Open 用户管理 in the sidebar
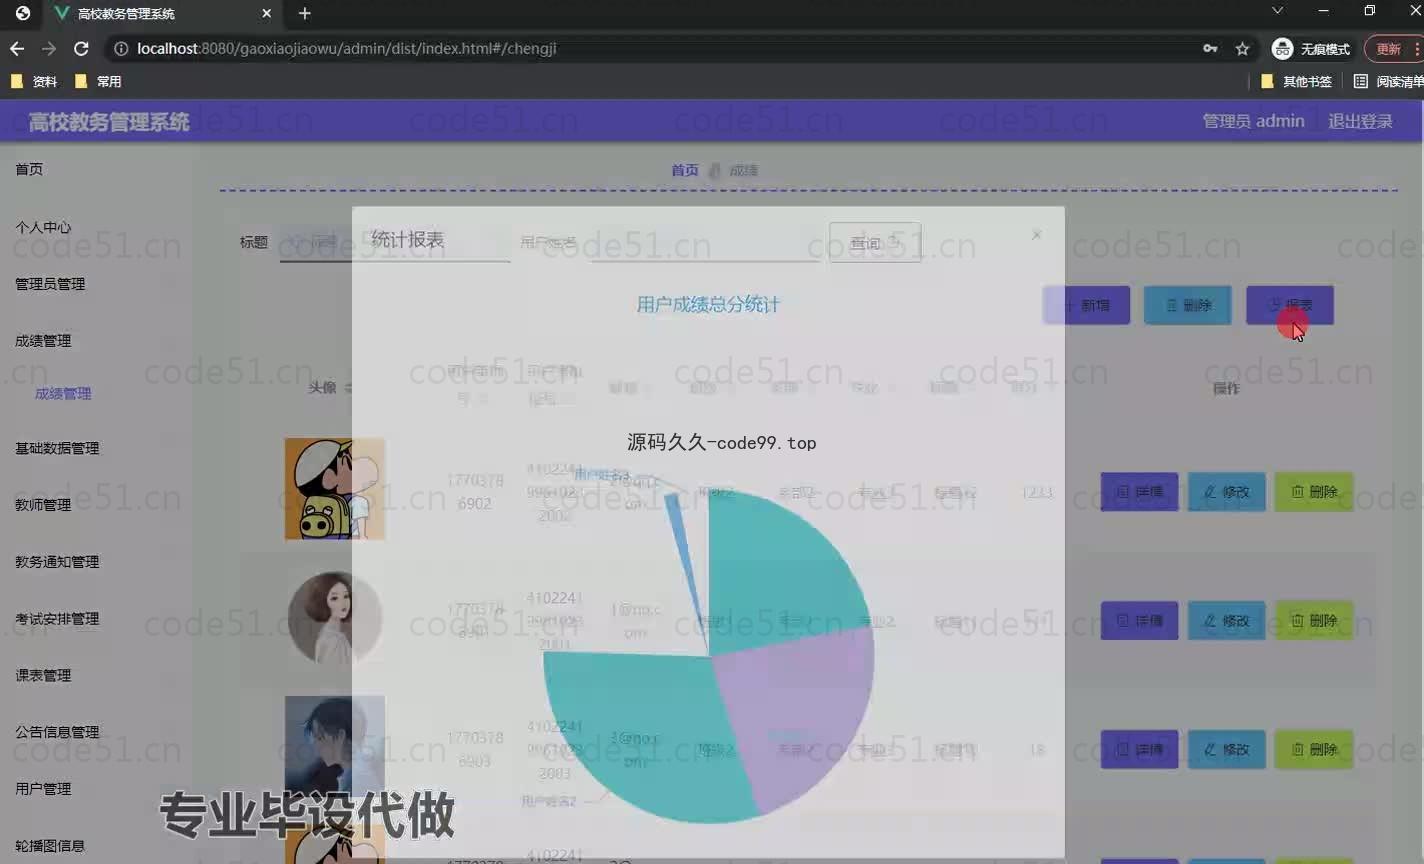Image resolution: width=1424 pixels, height=864 pixels. click(43, 789)
